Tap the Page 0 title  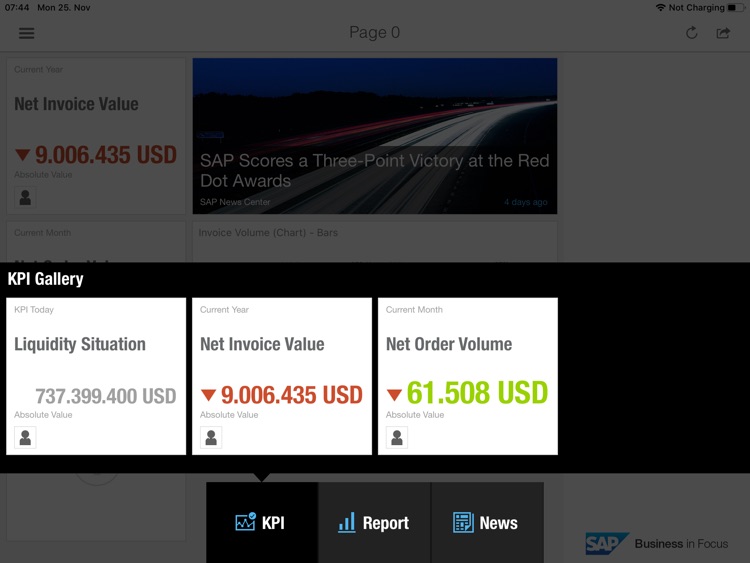tap(375, 33)
